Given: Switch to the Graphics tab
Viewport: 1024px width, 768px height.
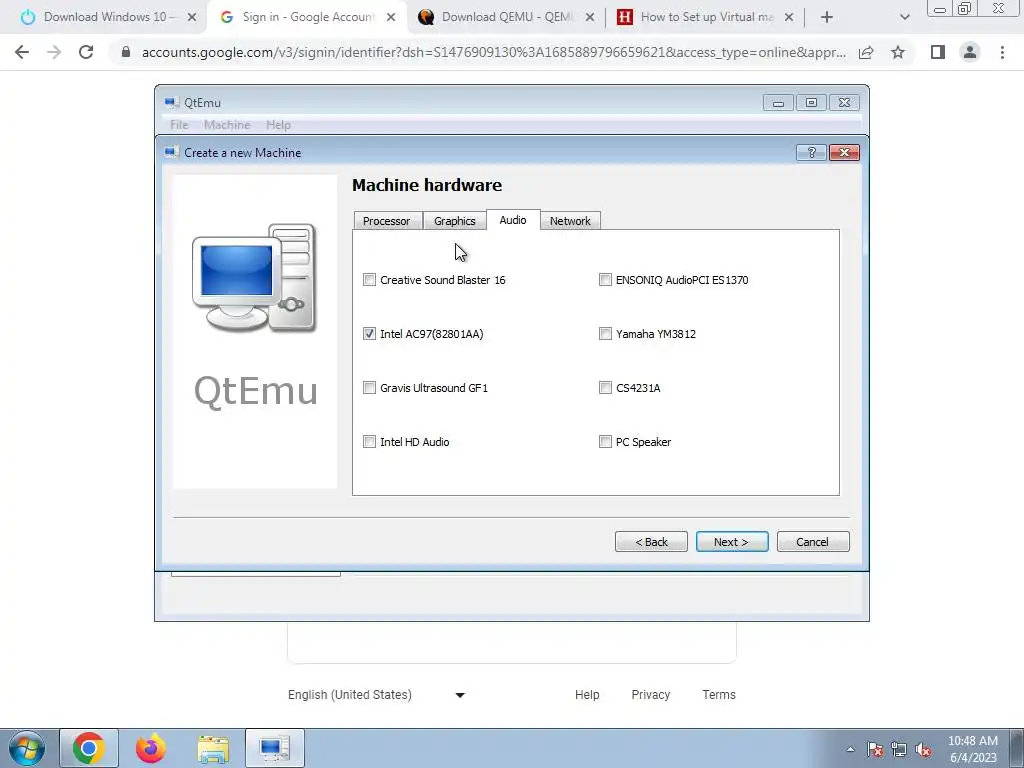Looking at the screenshot, I should coord(455,221).
